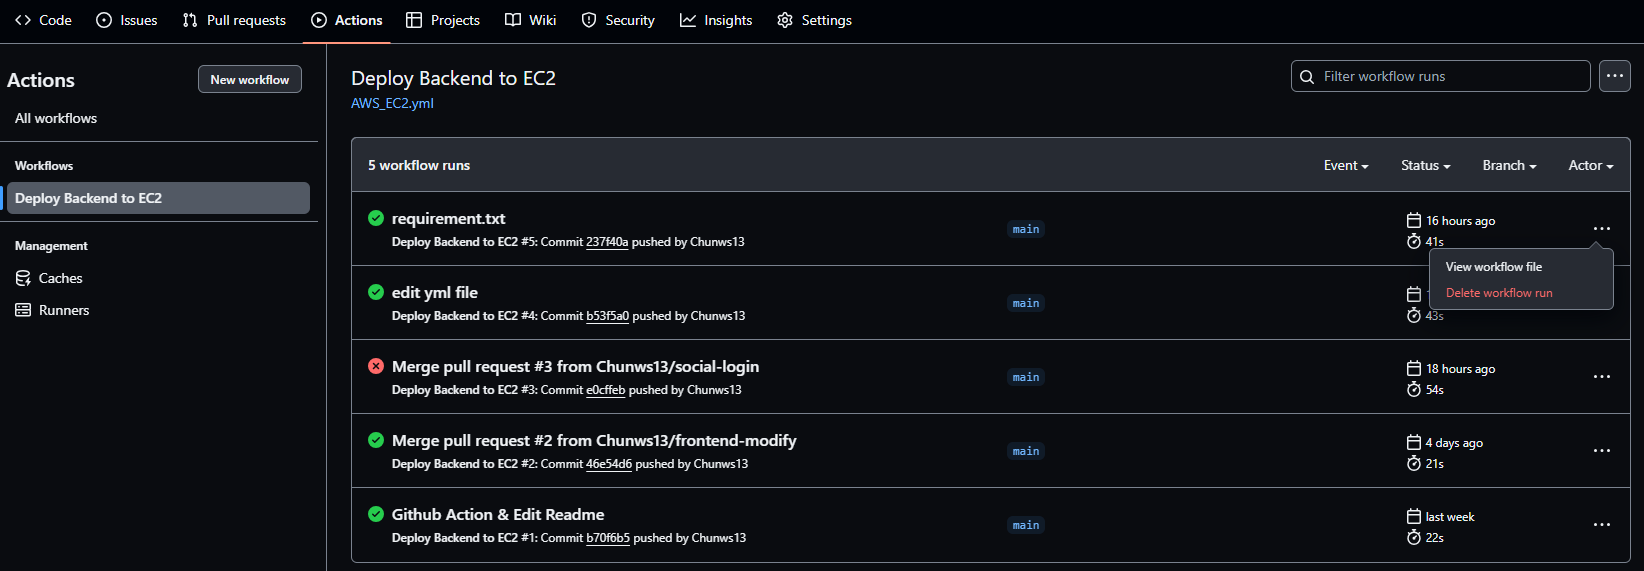
Task: Click the 5 workflow runs heading
Action: click(x=419, y=165)
